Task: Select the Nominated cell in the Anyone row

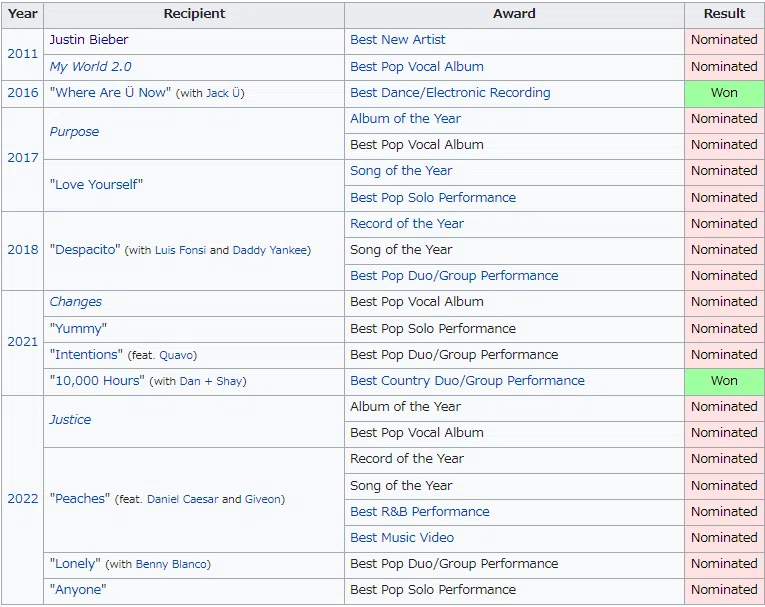Action: pyautogui.click(x=724, y=590)
